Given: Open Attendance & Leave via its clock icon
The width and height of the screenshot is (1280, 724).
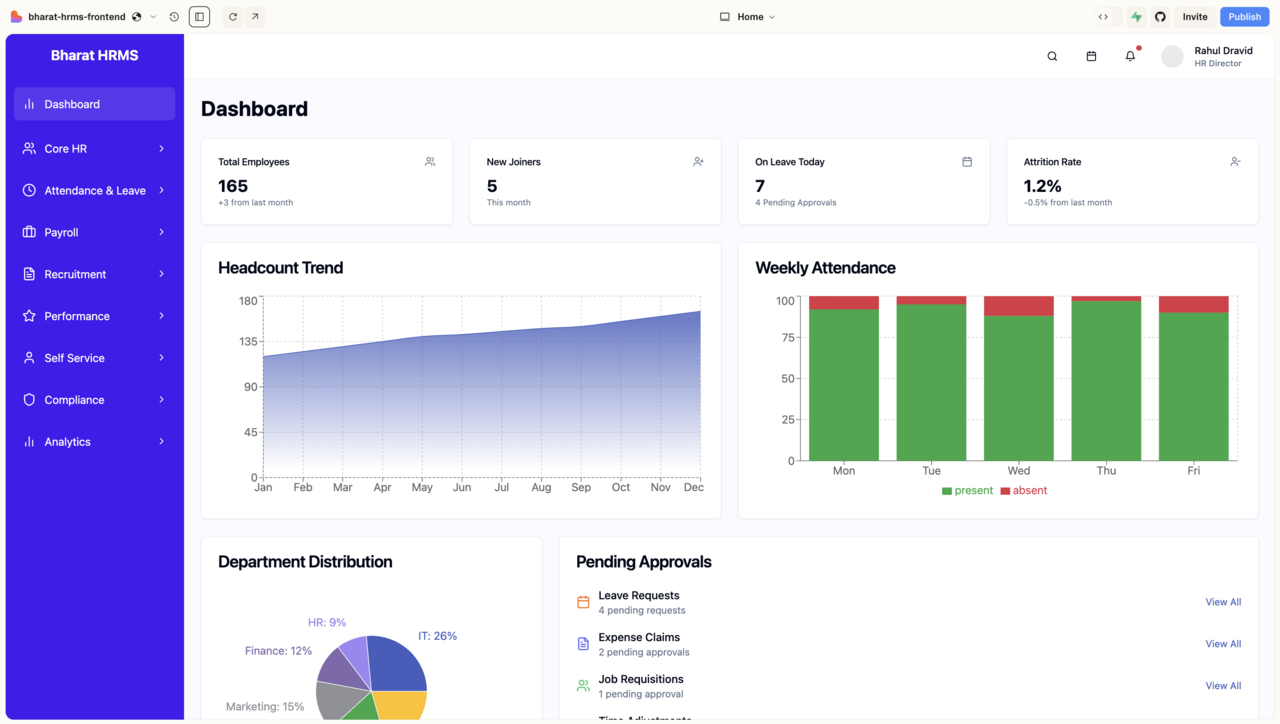Looking at the screenshot, I should click(x=28, y=190).
